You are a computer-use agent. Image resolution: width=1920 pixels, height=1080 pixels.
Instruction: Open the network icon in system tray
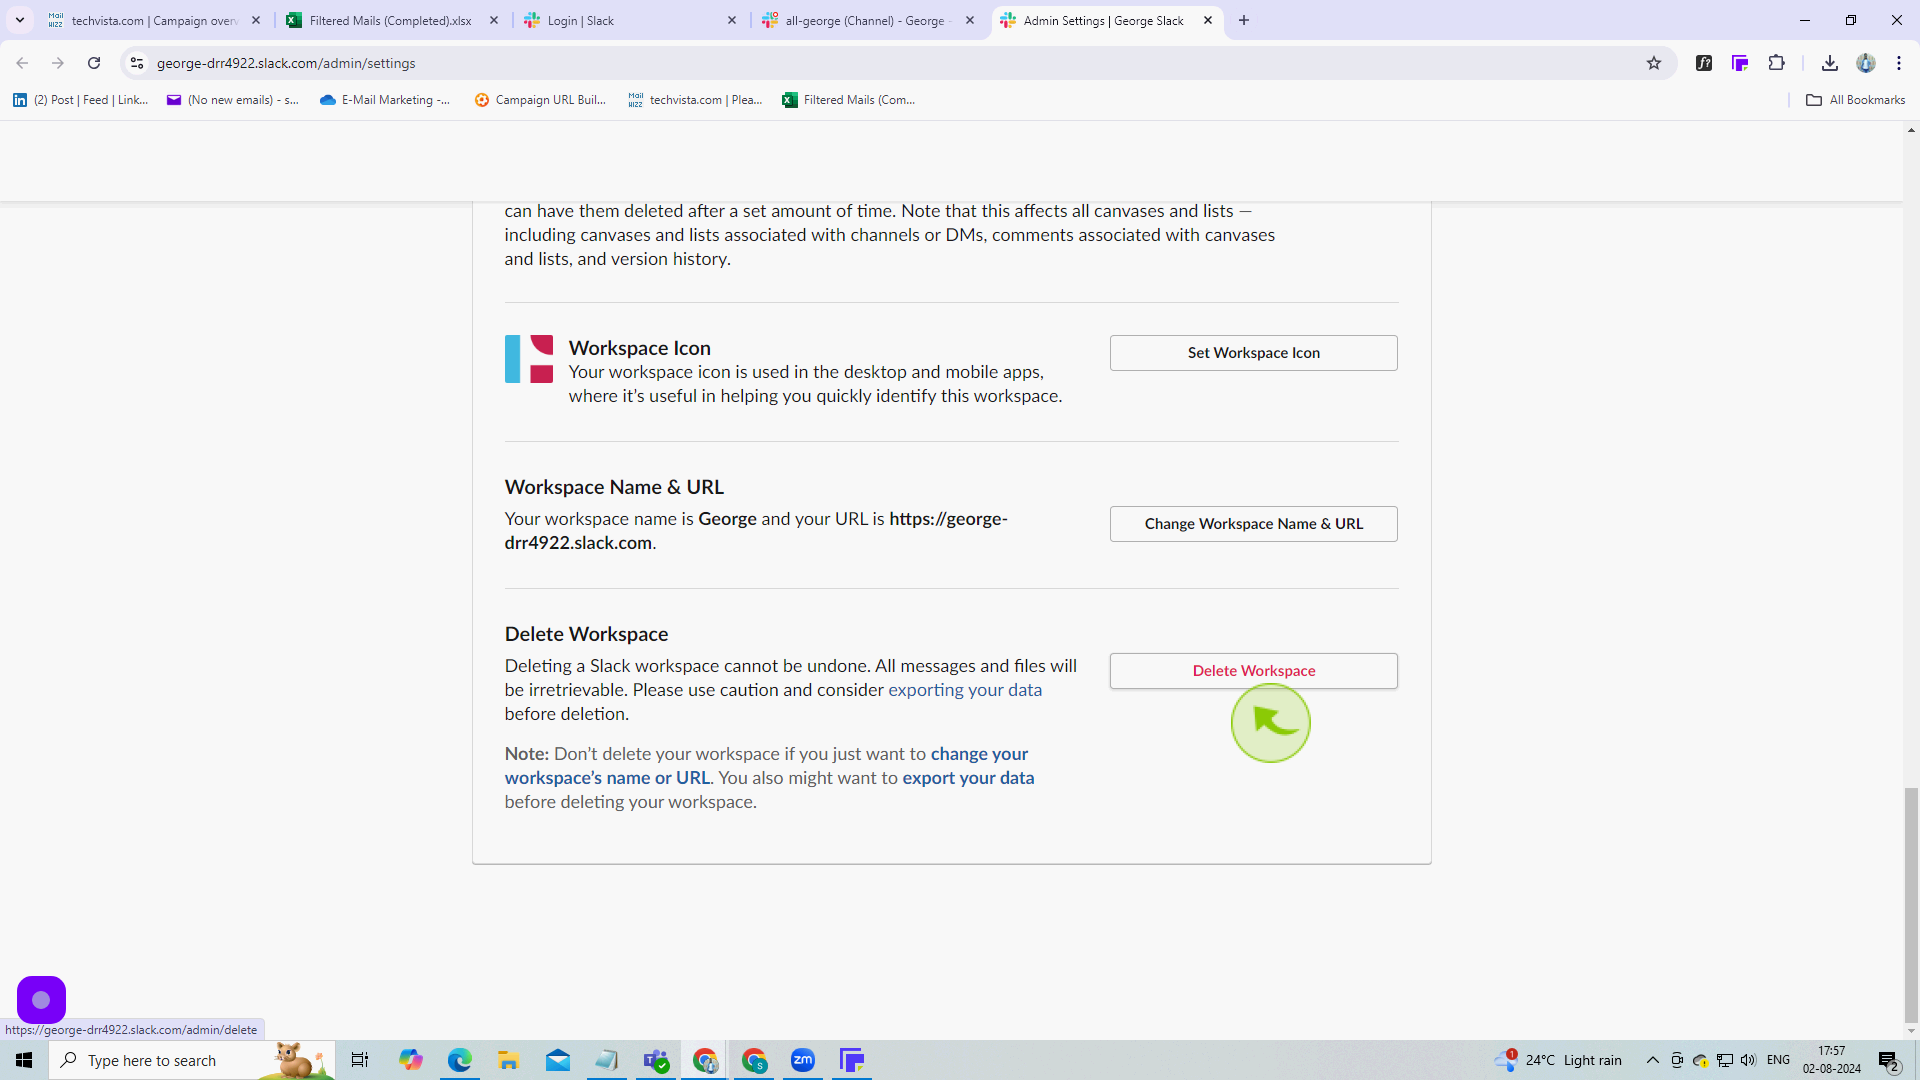coord(1725,1060)
